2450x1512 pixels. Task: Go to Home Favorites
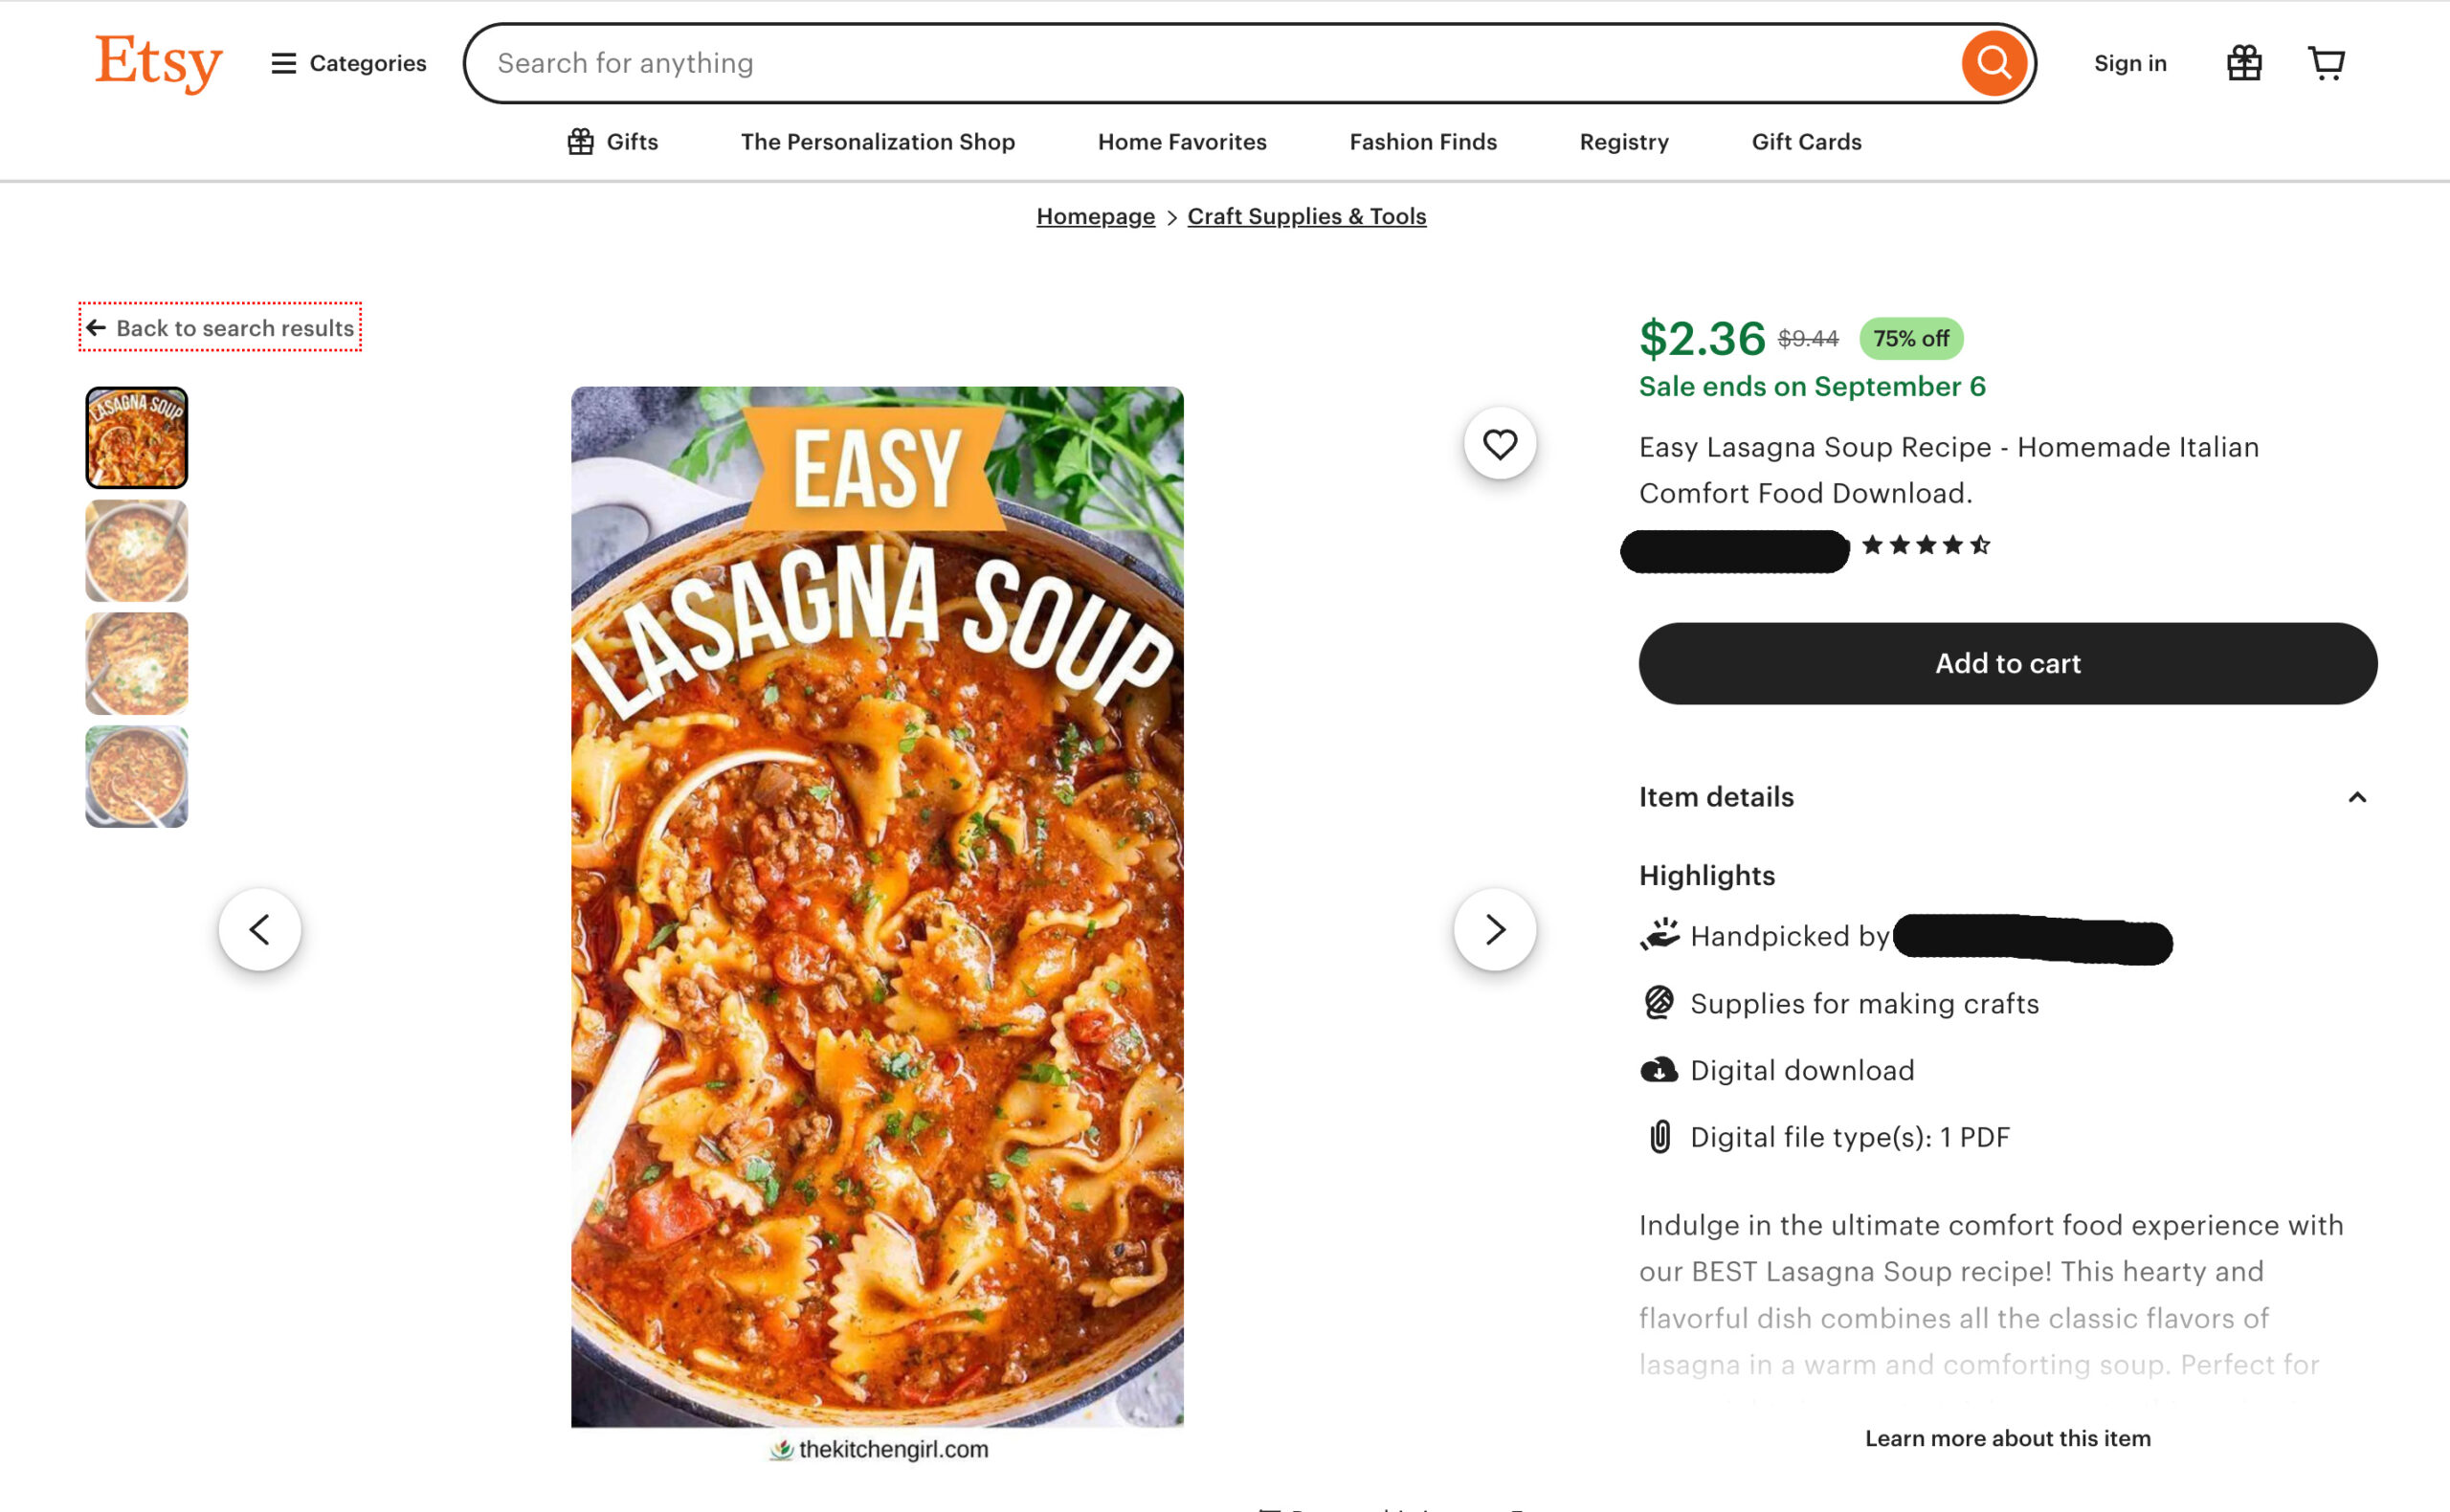[x=1181, y=142]
